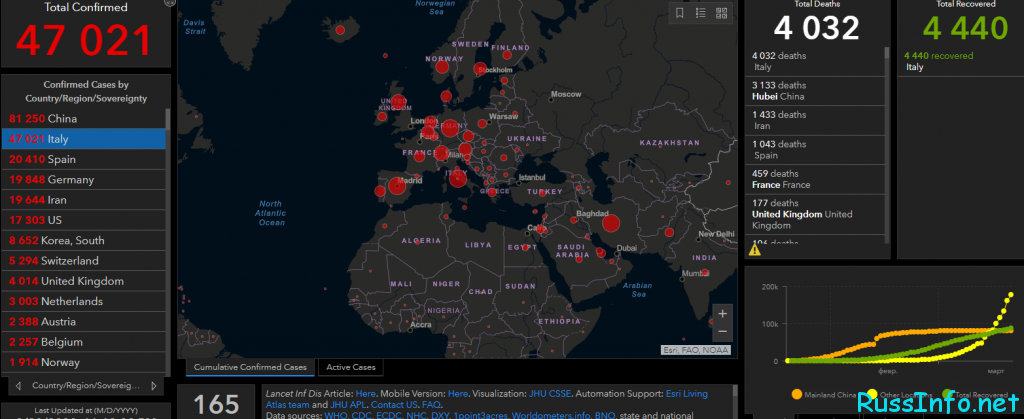Open the Lancet article Here link
The width and height of the screenshot is (1024, 419).
[366, 394]
